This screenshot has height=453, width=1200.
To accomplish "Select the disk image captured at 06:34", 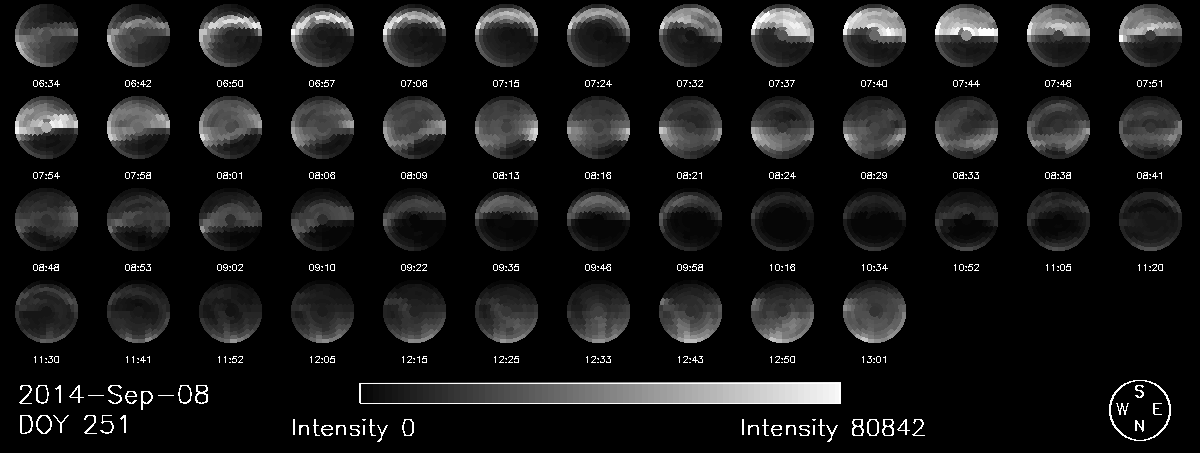I will pos(46,37).
